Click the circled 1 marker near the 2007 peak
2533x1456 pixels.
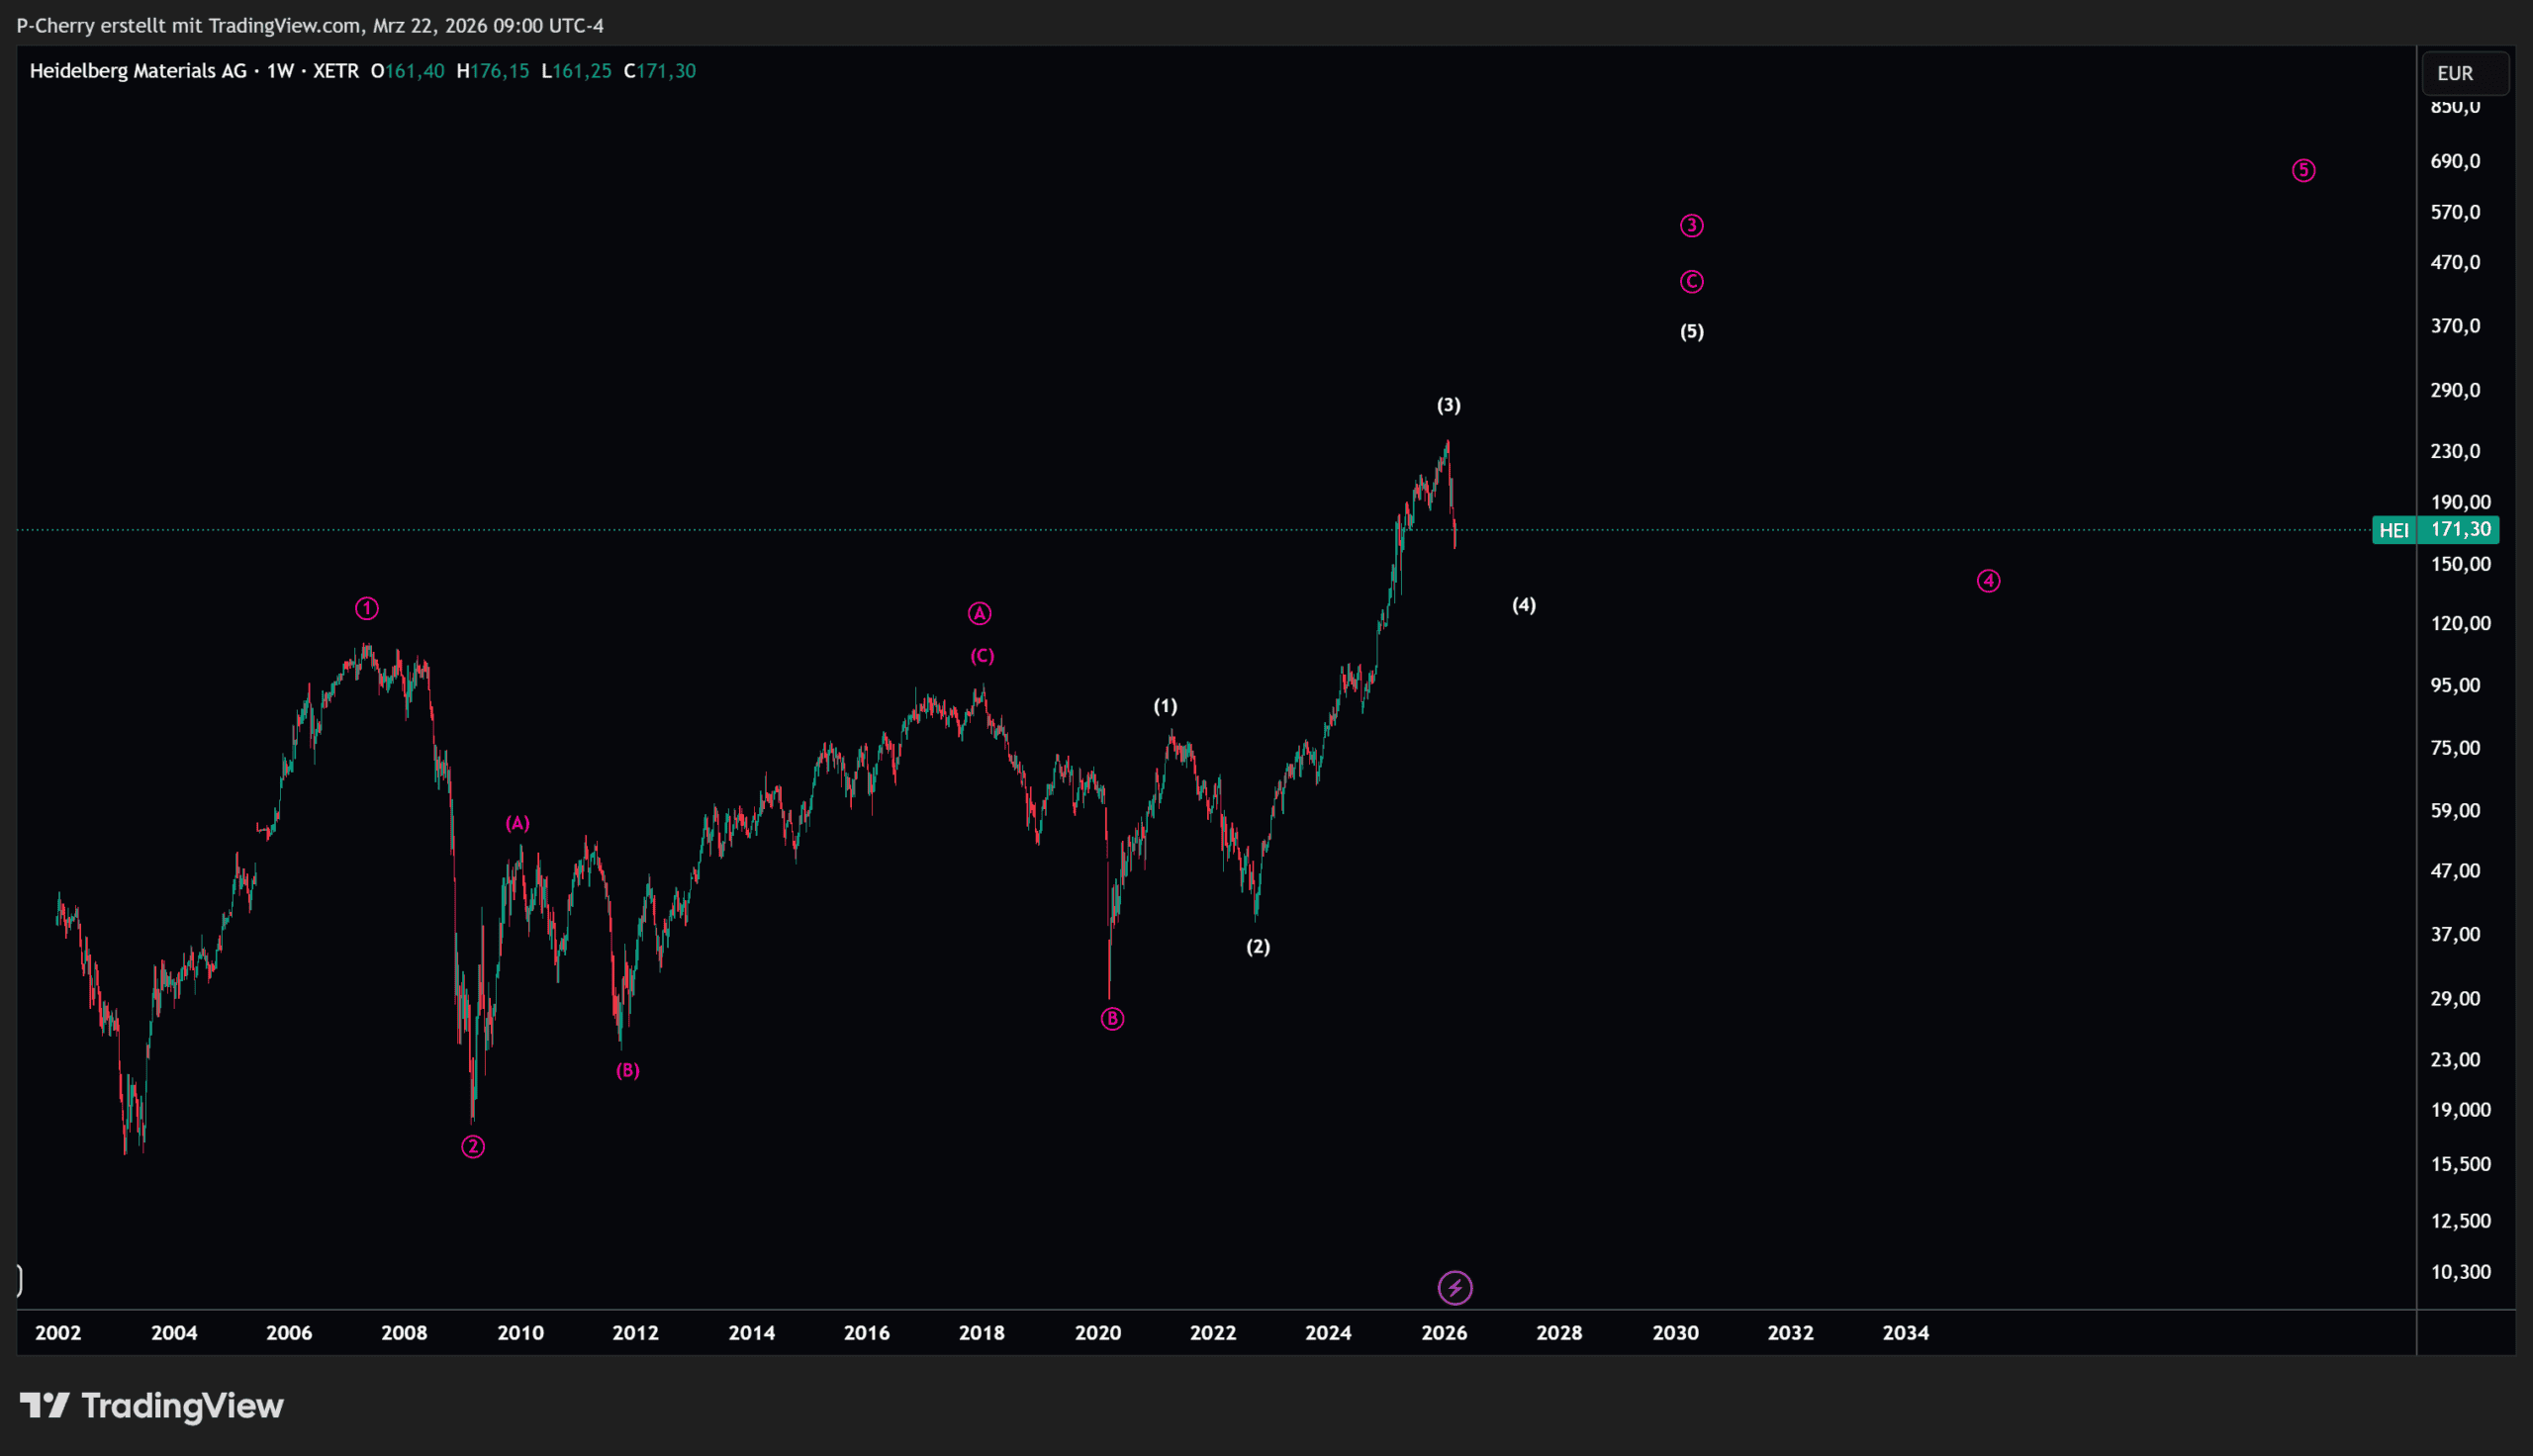coord(367,608)
